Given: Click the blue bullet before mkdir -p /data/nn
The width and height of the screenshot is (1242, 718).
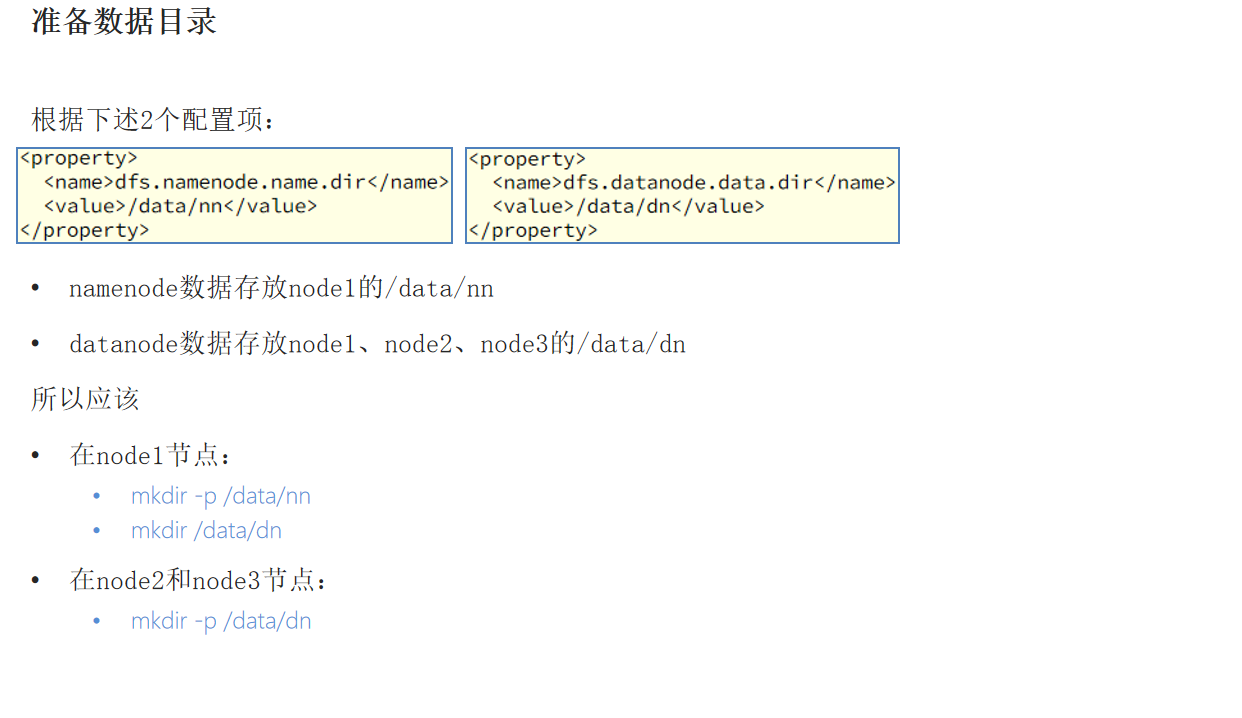Looking at the screenshot, I should 97,496.
